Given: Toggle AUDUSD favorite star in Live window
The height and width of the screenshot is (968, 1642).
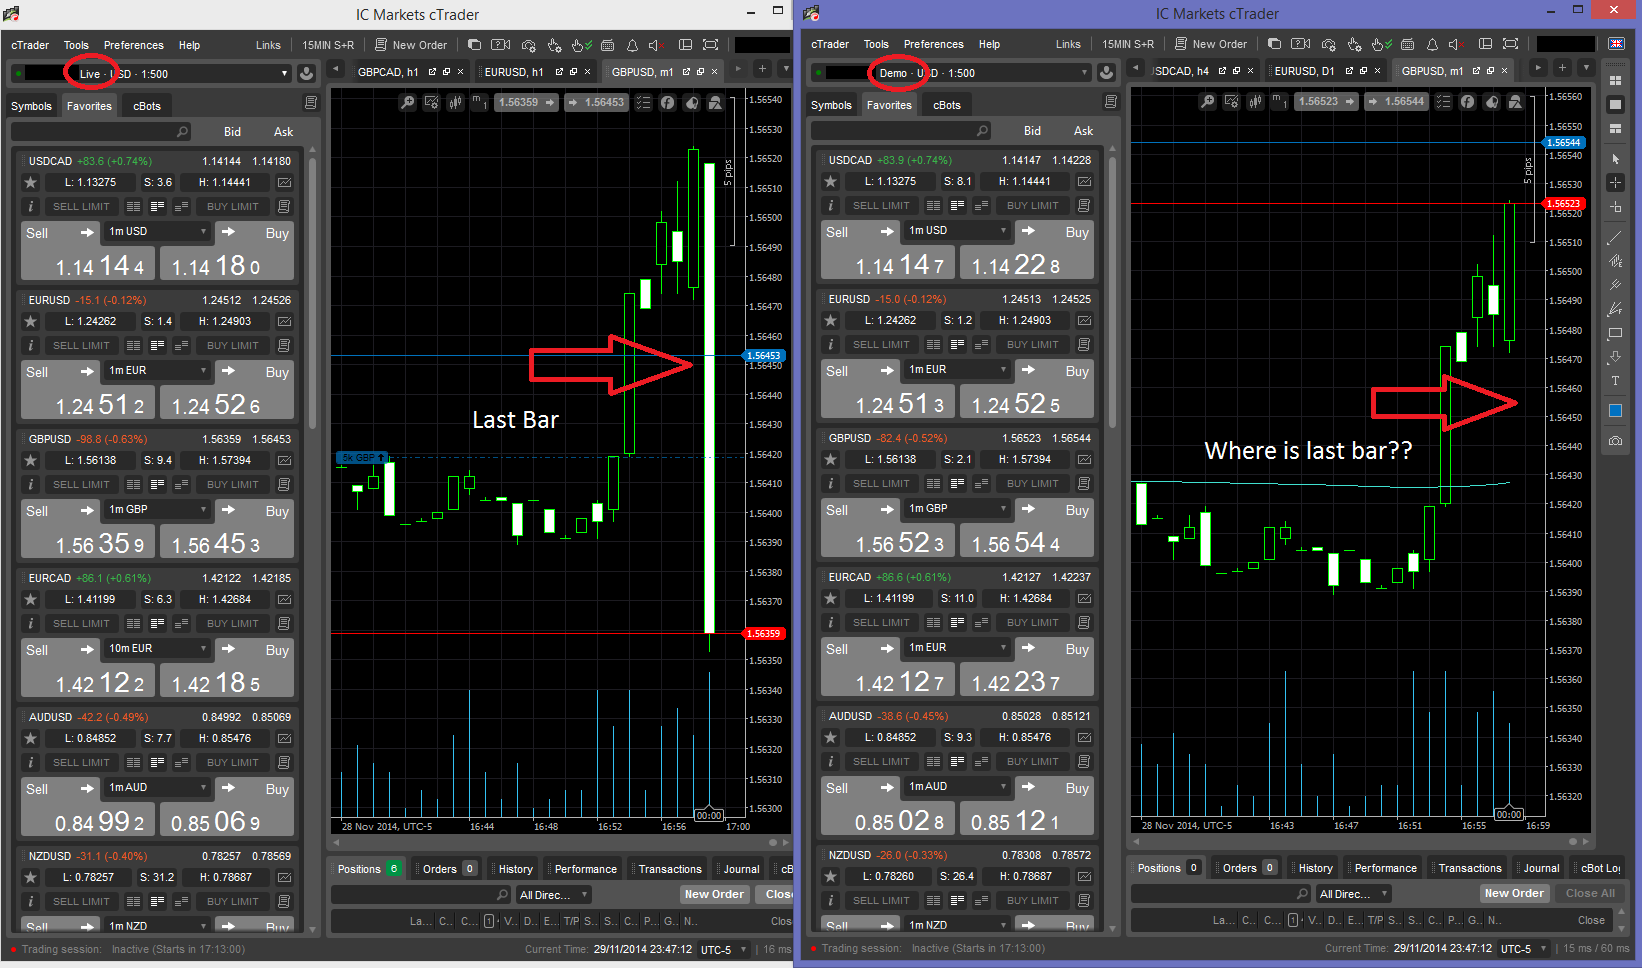Looking at the screenshot, I should pyautogui.click(x=31, y=738).
